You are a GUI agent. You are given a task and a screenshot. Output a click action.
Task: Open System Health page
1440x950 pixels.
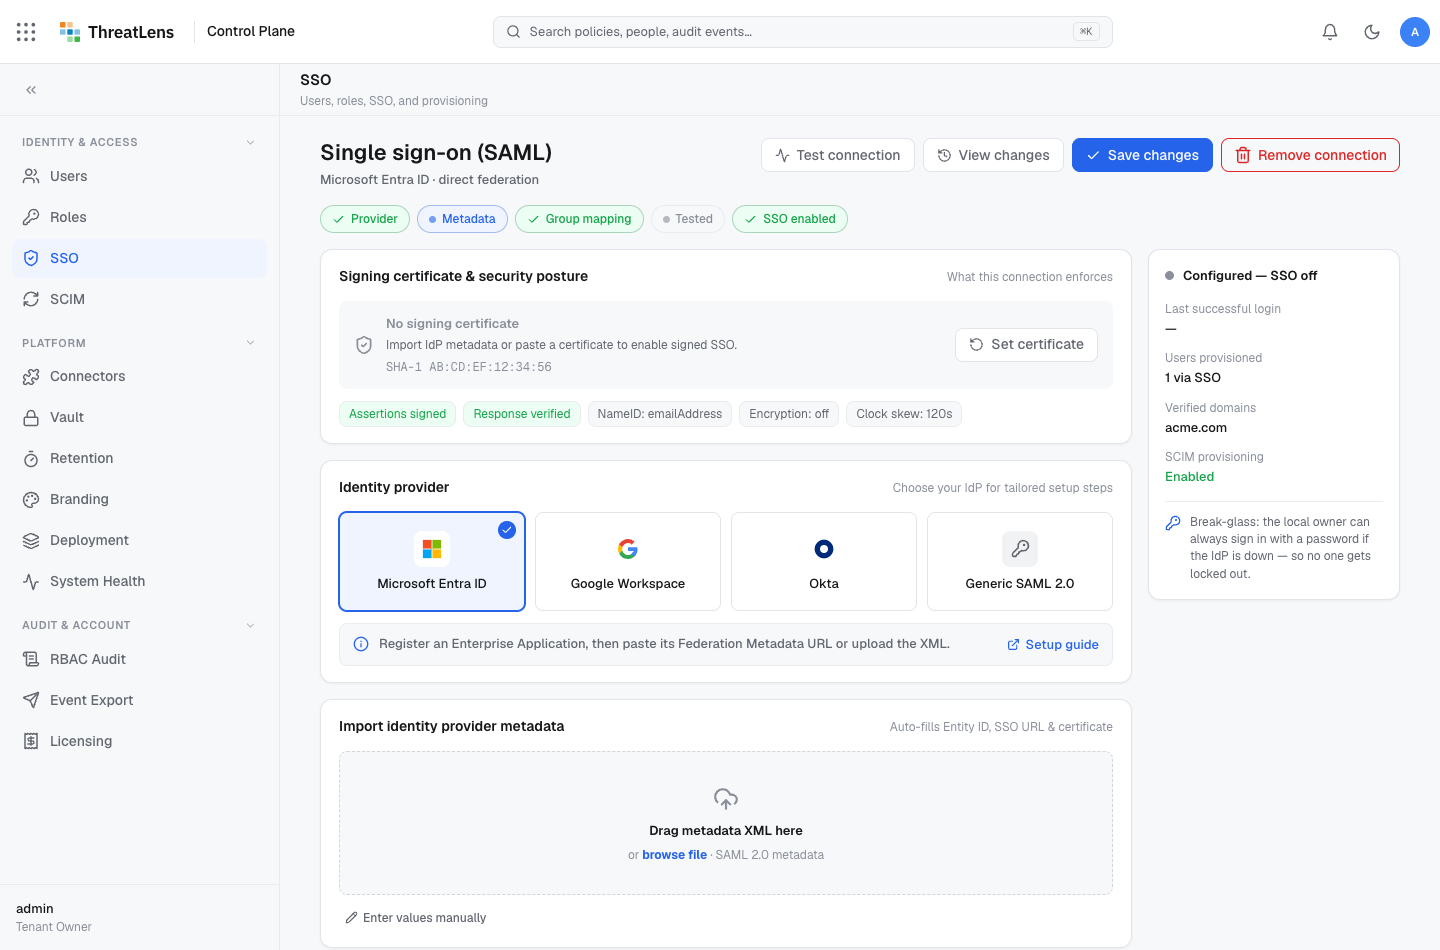coord(140,581)
